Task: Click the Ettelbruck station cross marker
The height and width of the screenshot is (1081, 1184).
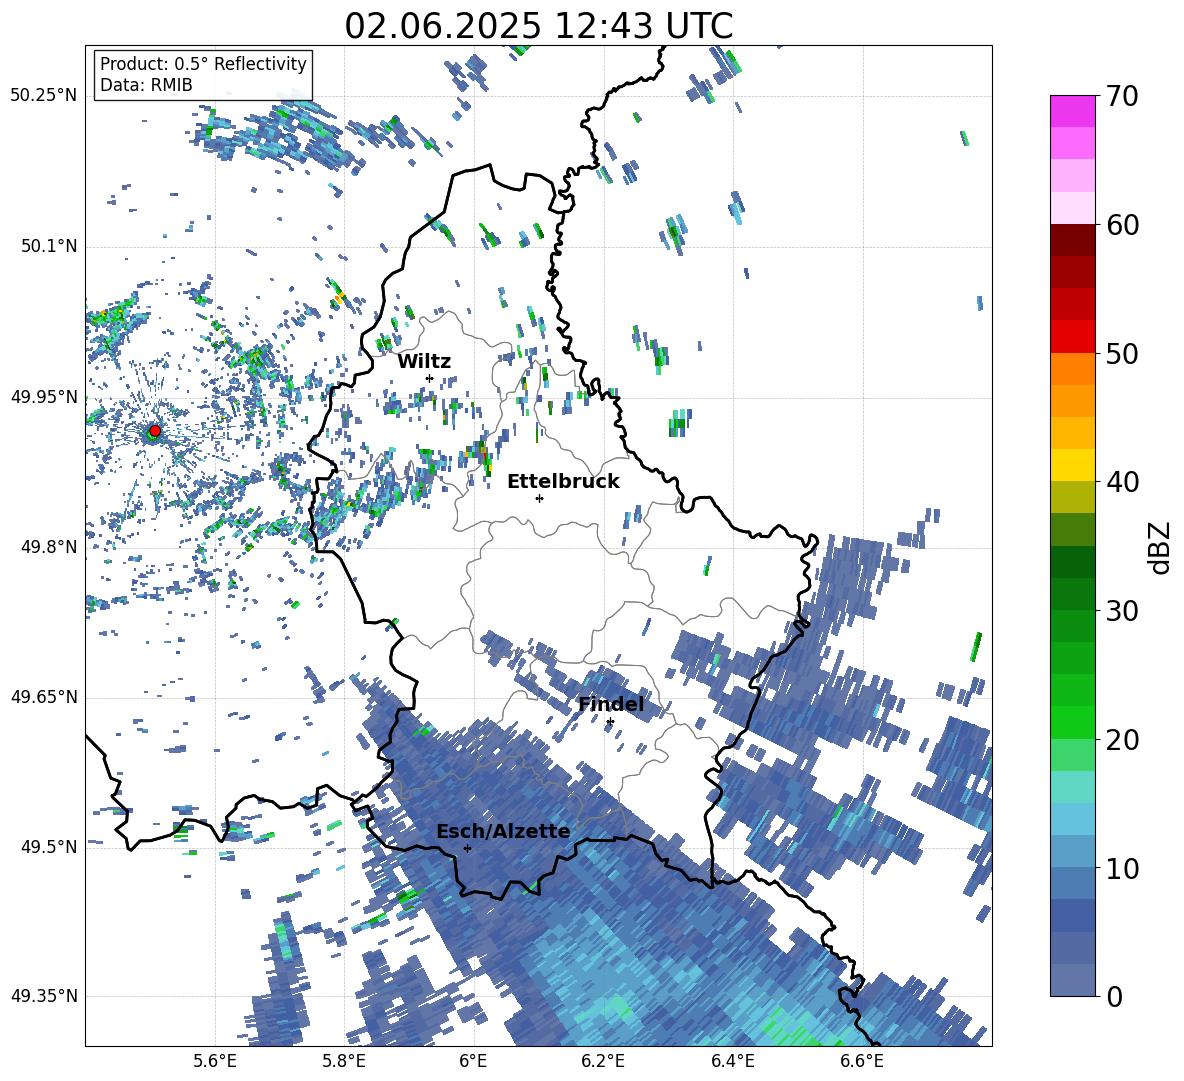Action: pyautogui.click(x=539, y=498)
